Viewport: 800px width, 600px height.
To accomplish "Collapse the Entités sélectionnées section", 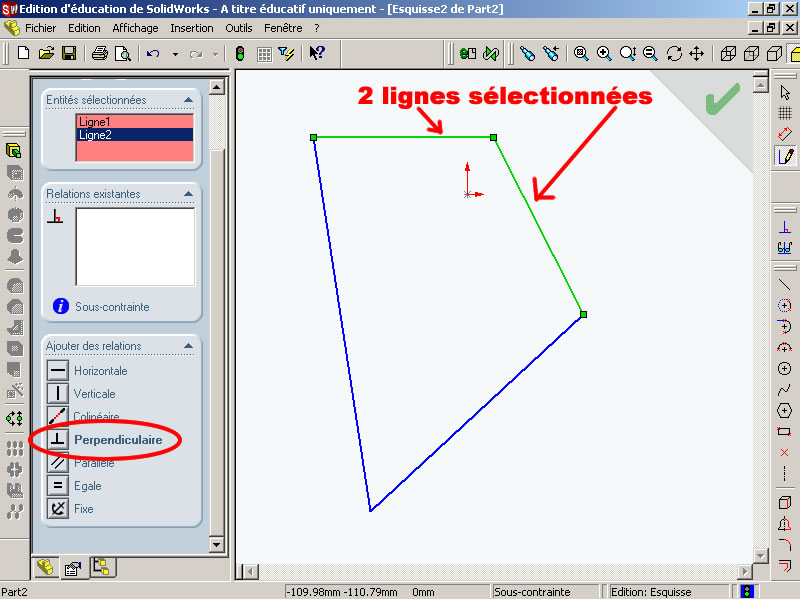I will coord(188,100).
